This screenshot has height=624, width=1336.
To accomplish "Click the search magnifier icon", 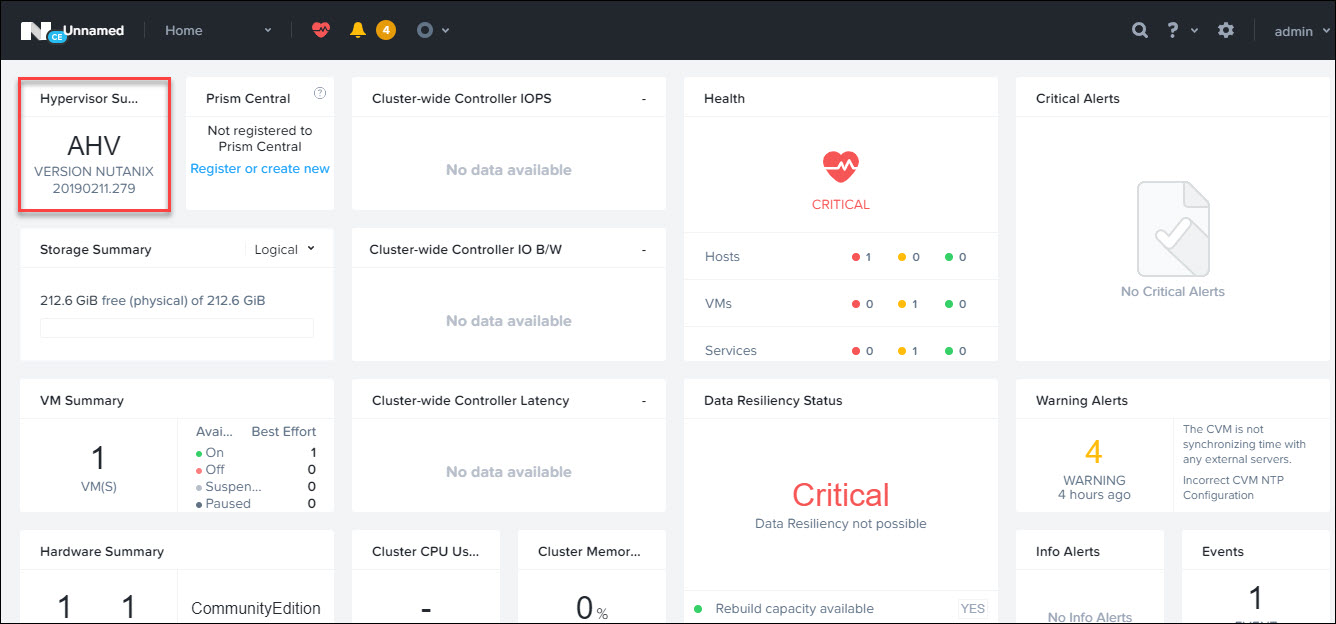I will coord(1139,30).
